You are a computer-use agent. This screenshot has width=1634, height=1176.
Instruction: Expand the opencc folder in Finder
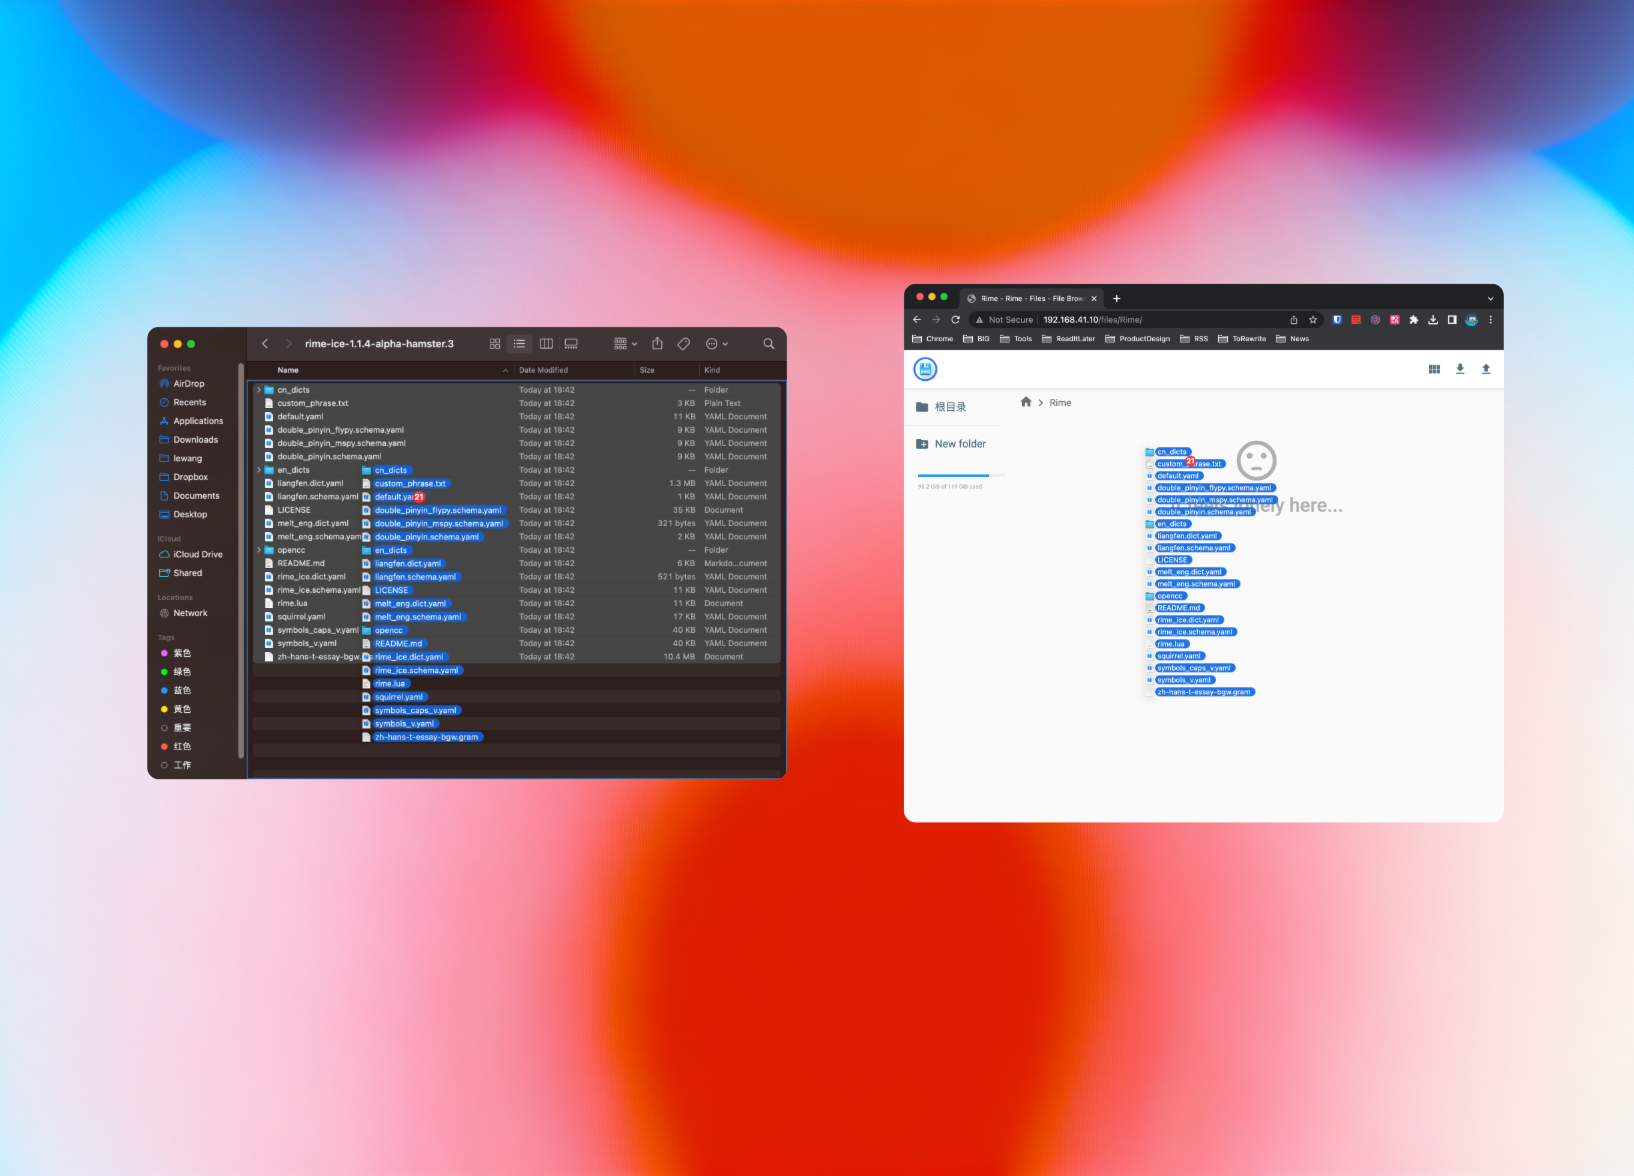258,550
